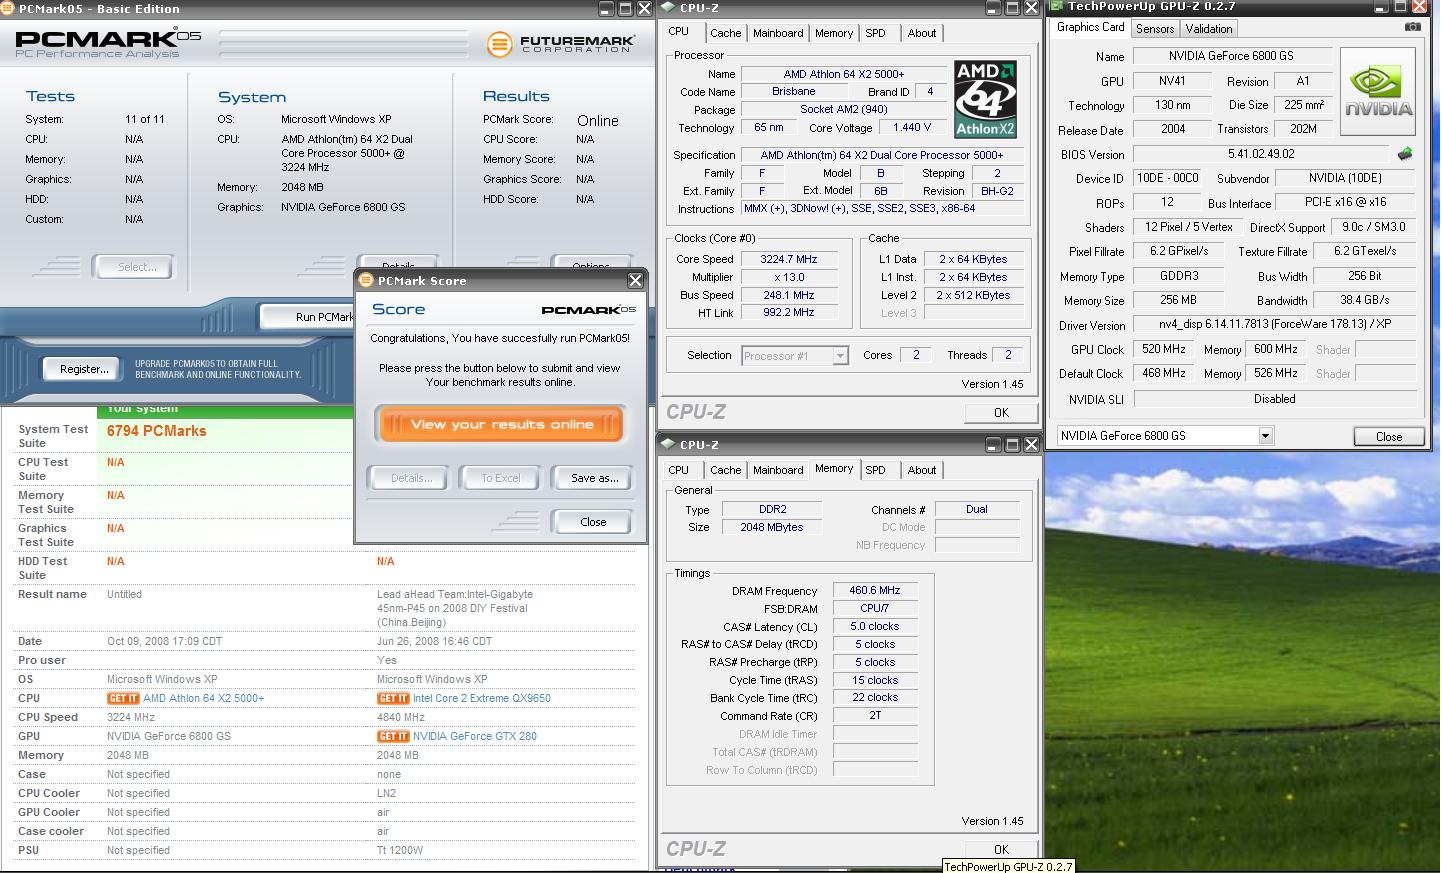Open Cache tab in processor CPU-Z window

tap(726, 33)
